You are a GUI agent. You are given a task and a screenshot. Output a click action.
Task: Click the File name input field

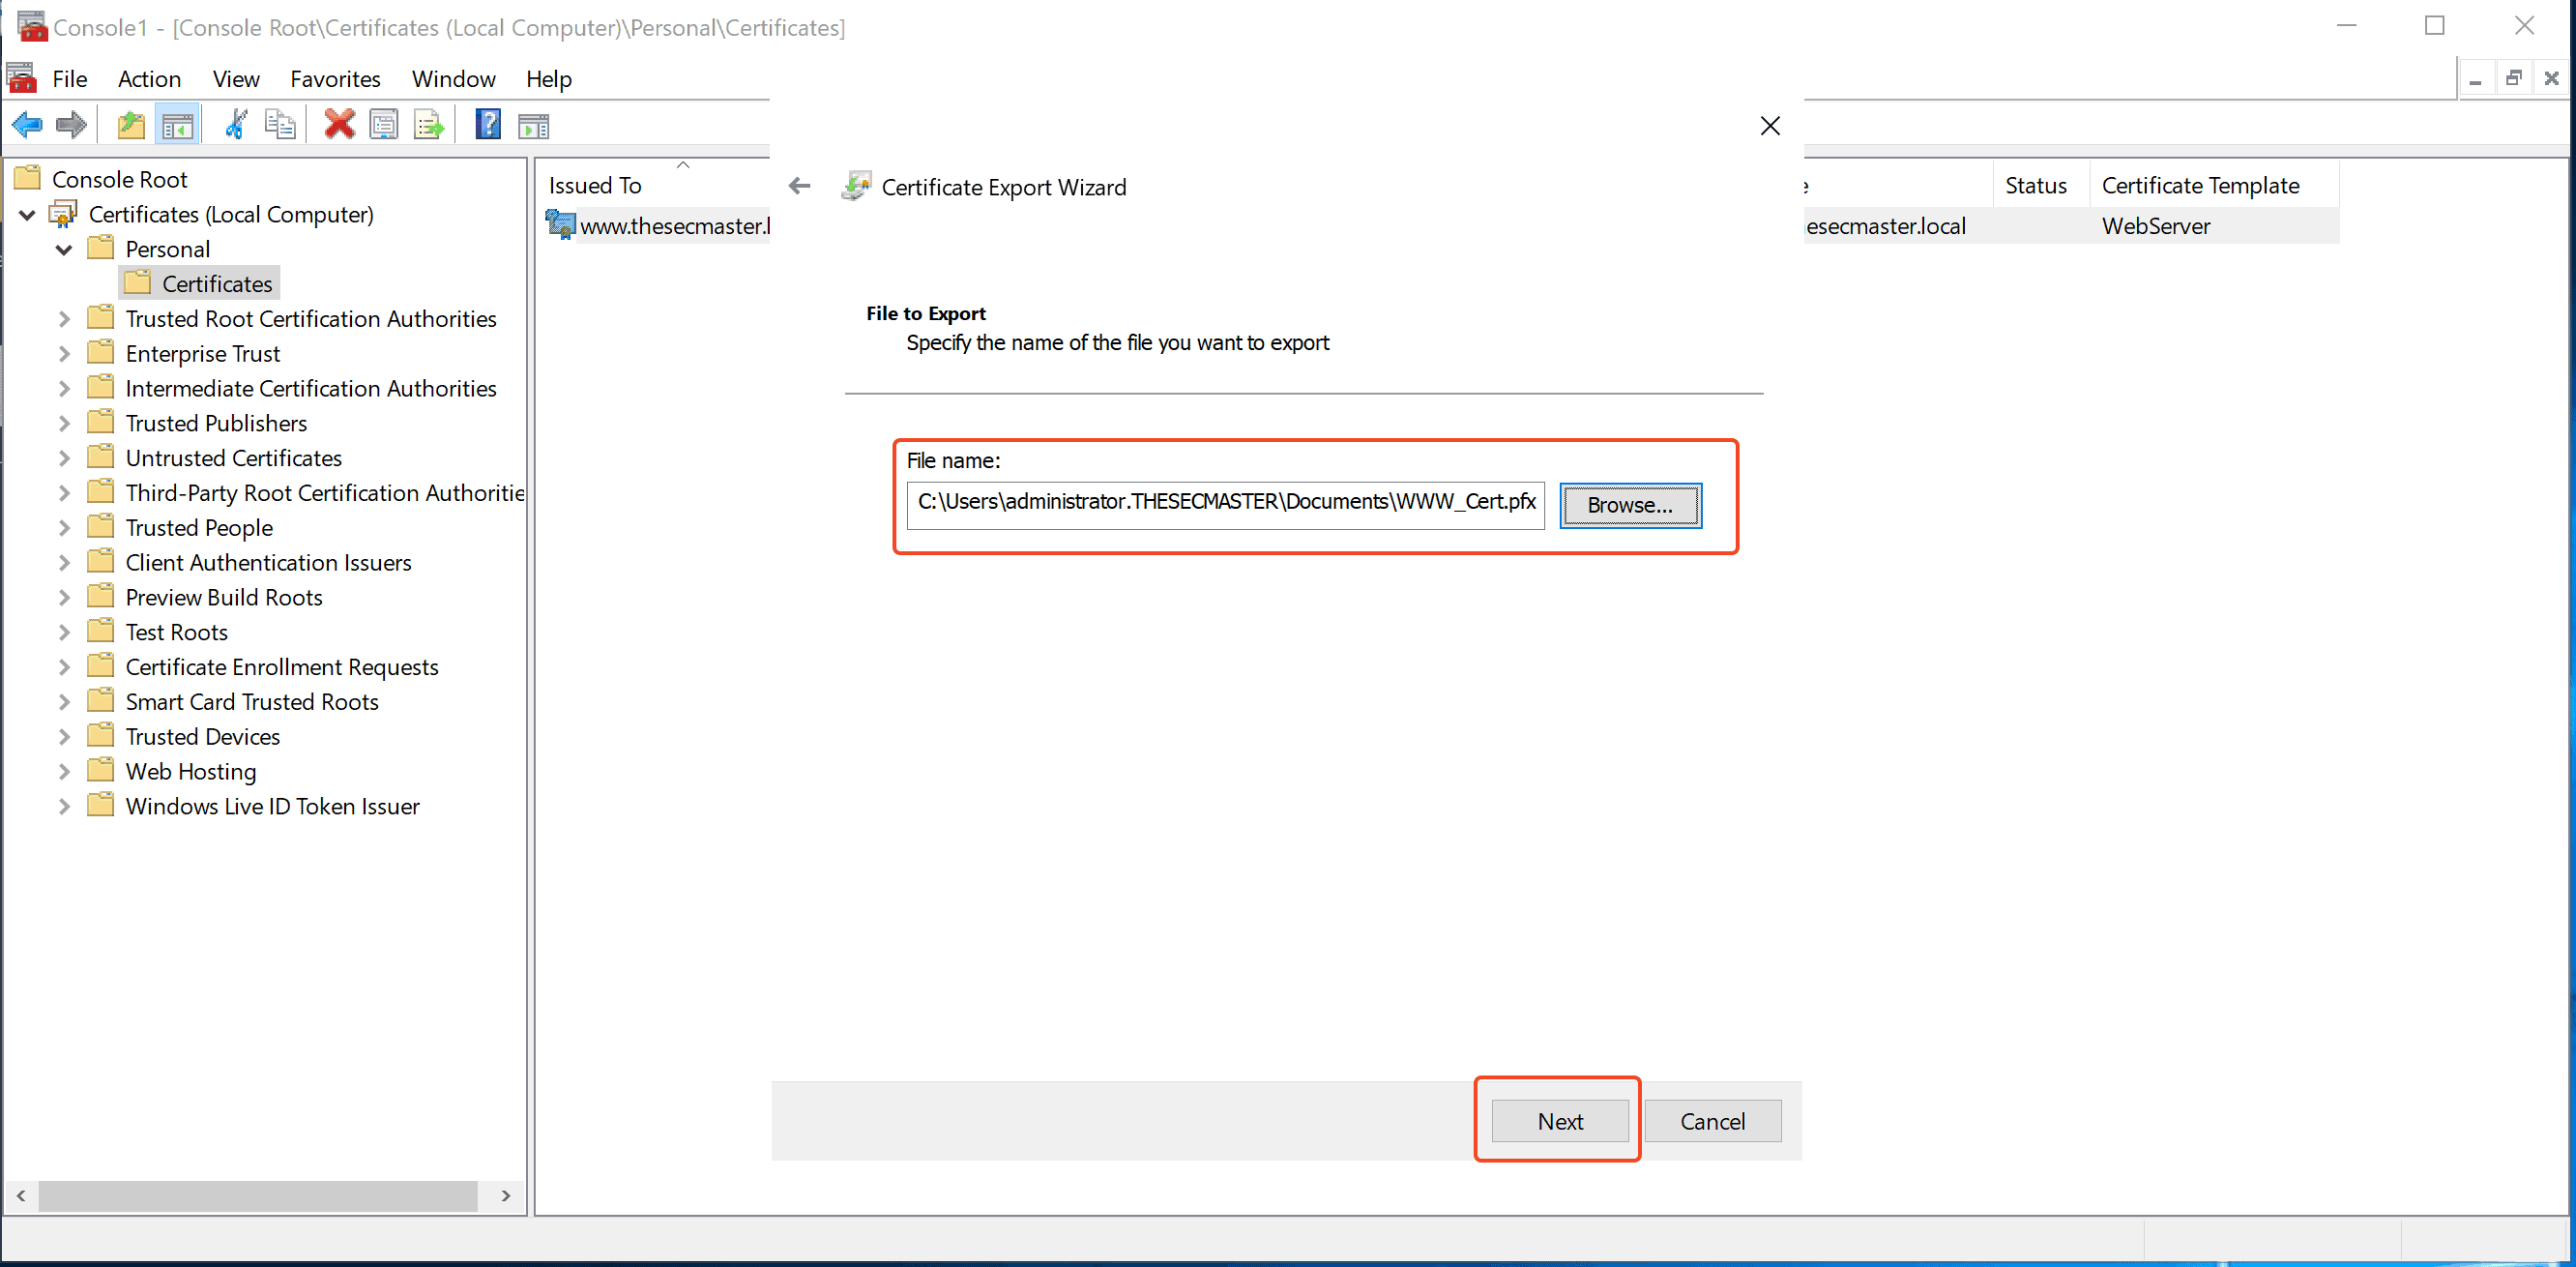click(x=1225, y=504)
